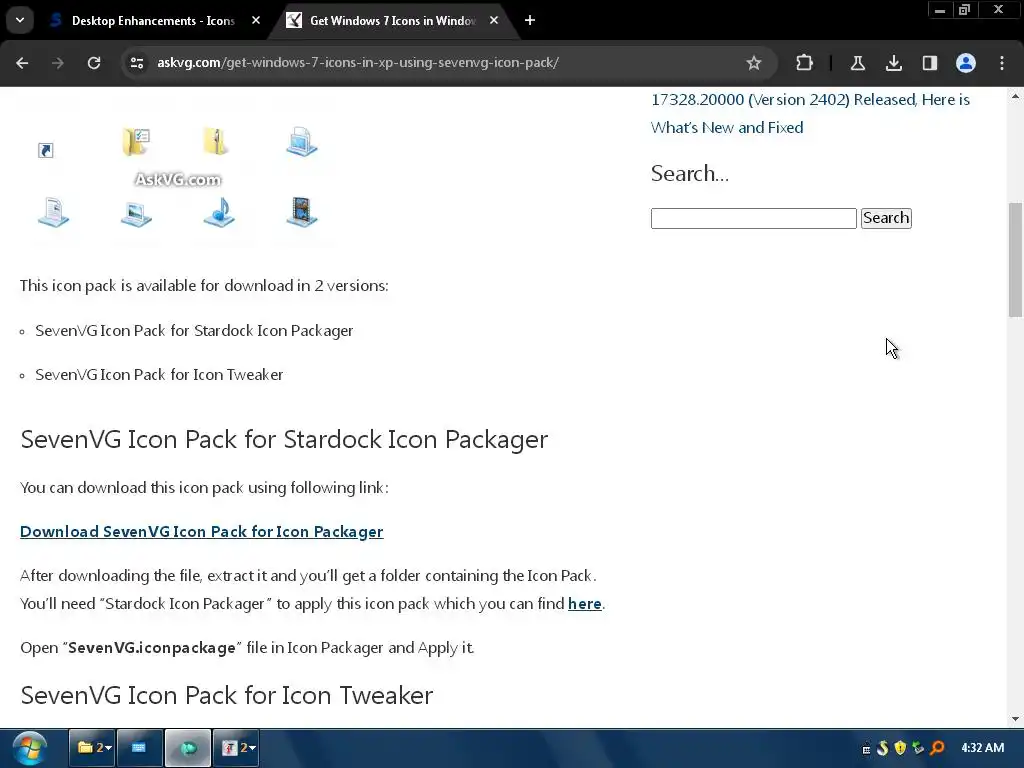Viewport: 1024px width, 768px height.
Task: Click the yellow shield tray icon
Action: (901, 748)
